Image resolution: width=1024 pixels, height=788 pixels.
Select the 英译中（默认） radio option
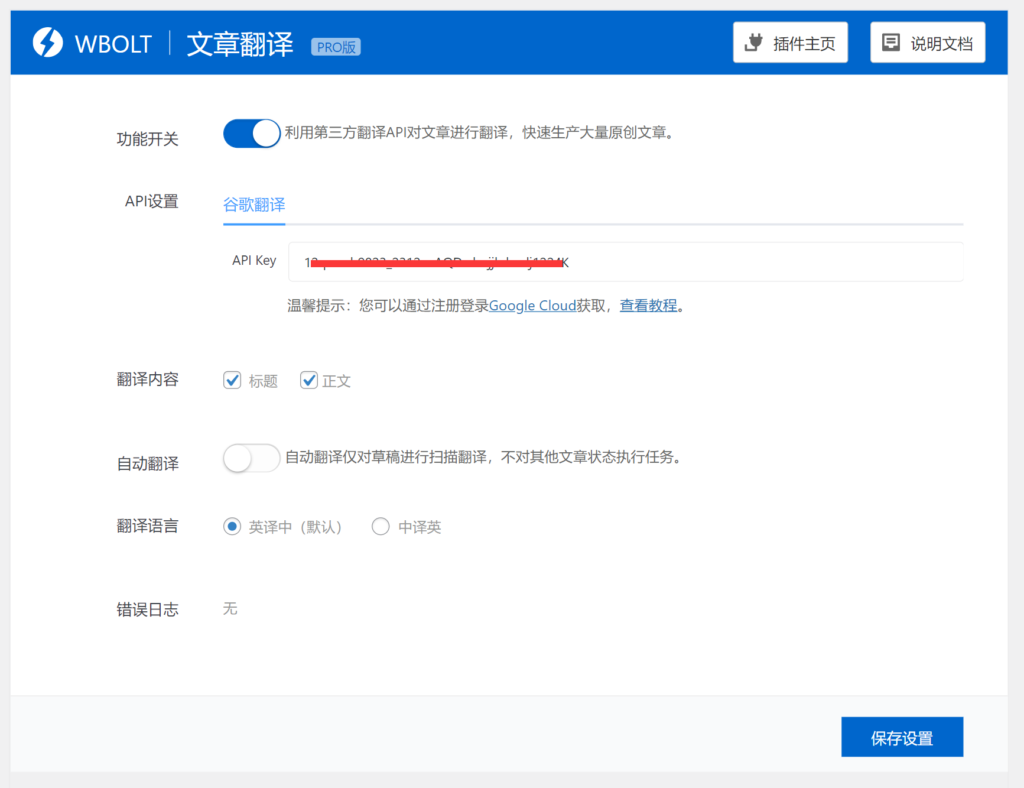pos(232,526)
